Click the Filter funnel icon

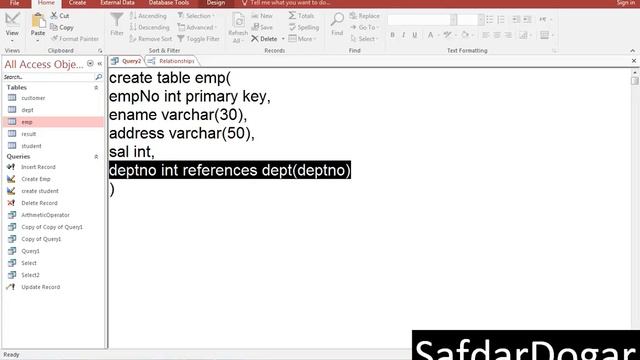[116, 24]
